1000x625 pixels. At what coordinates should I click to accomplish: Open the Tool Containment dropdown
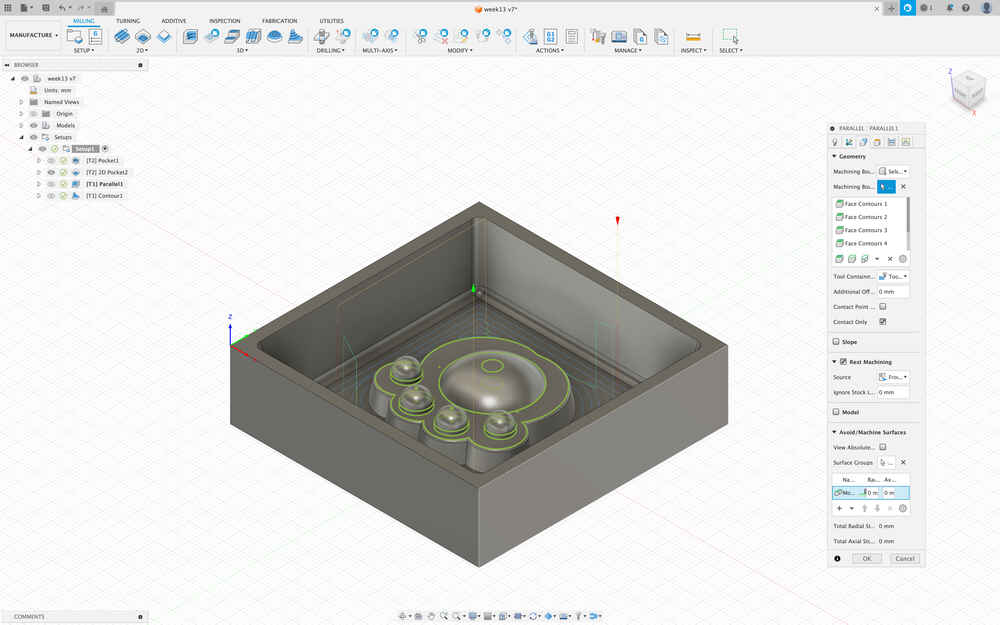click(893, 276)
